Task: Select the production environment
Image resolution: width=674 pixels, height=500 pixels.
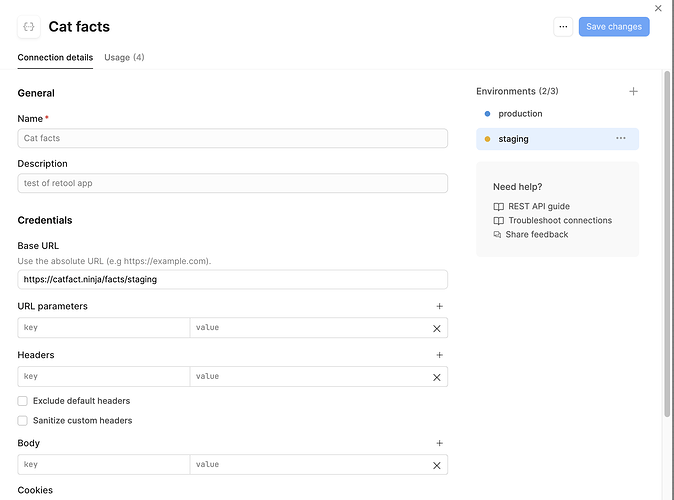Action: [x=557, y=114]
